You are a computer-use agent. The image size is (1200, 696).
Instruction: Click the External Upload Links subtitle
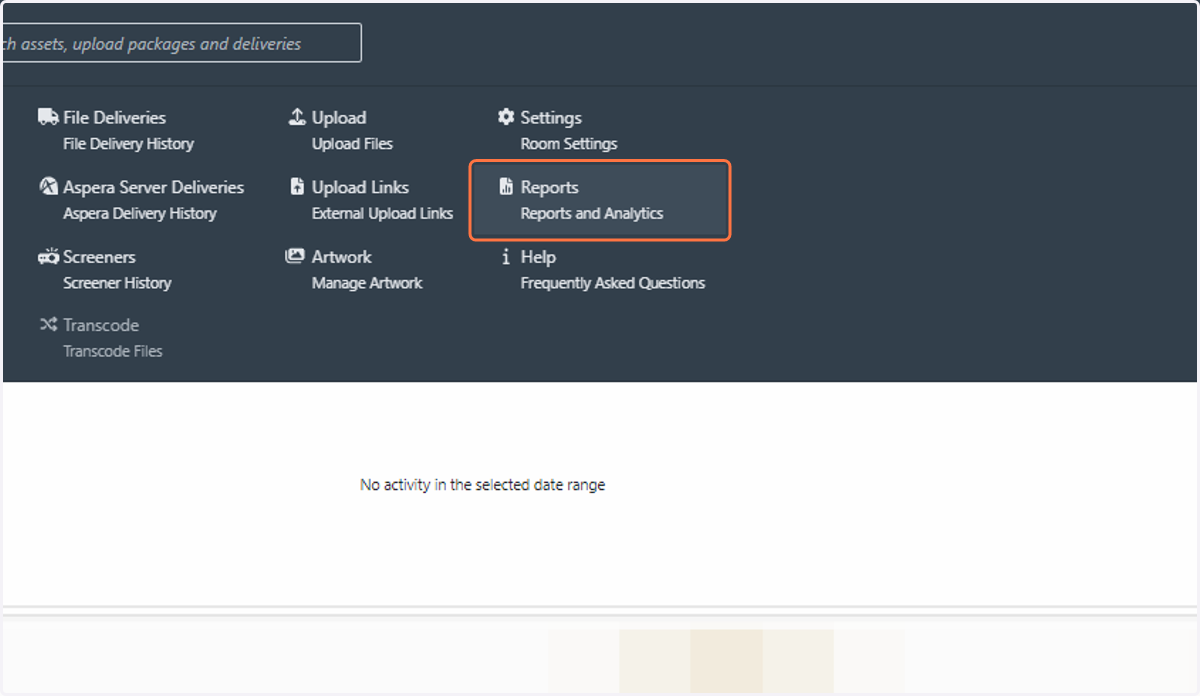pos(382,214)
